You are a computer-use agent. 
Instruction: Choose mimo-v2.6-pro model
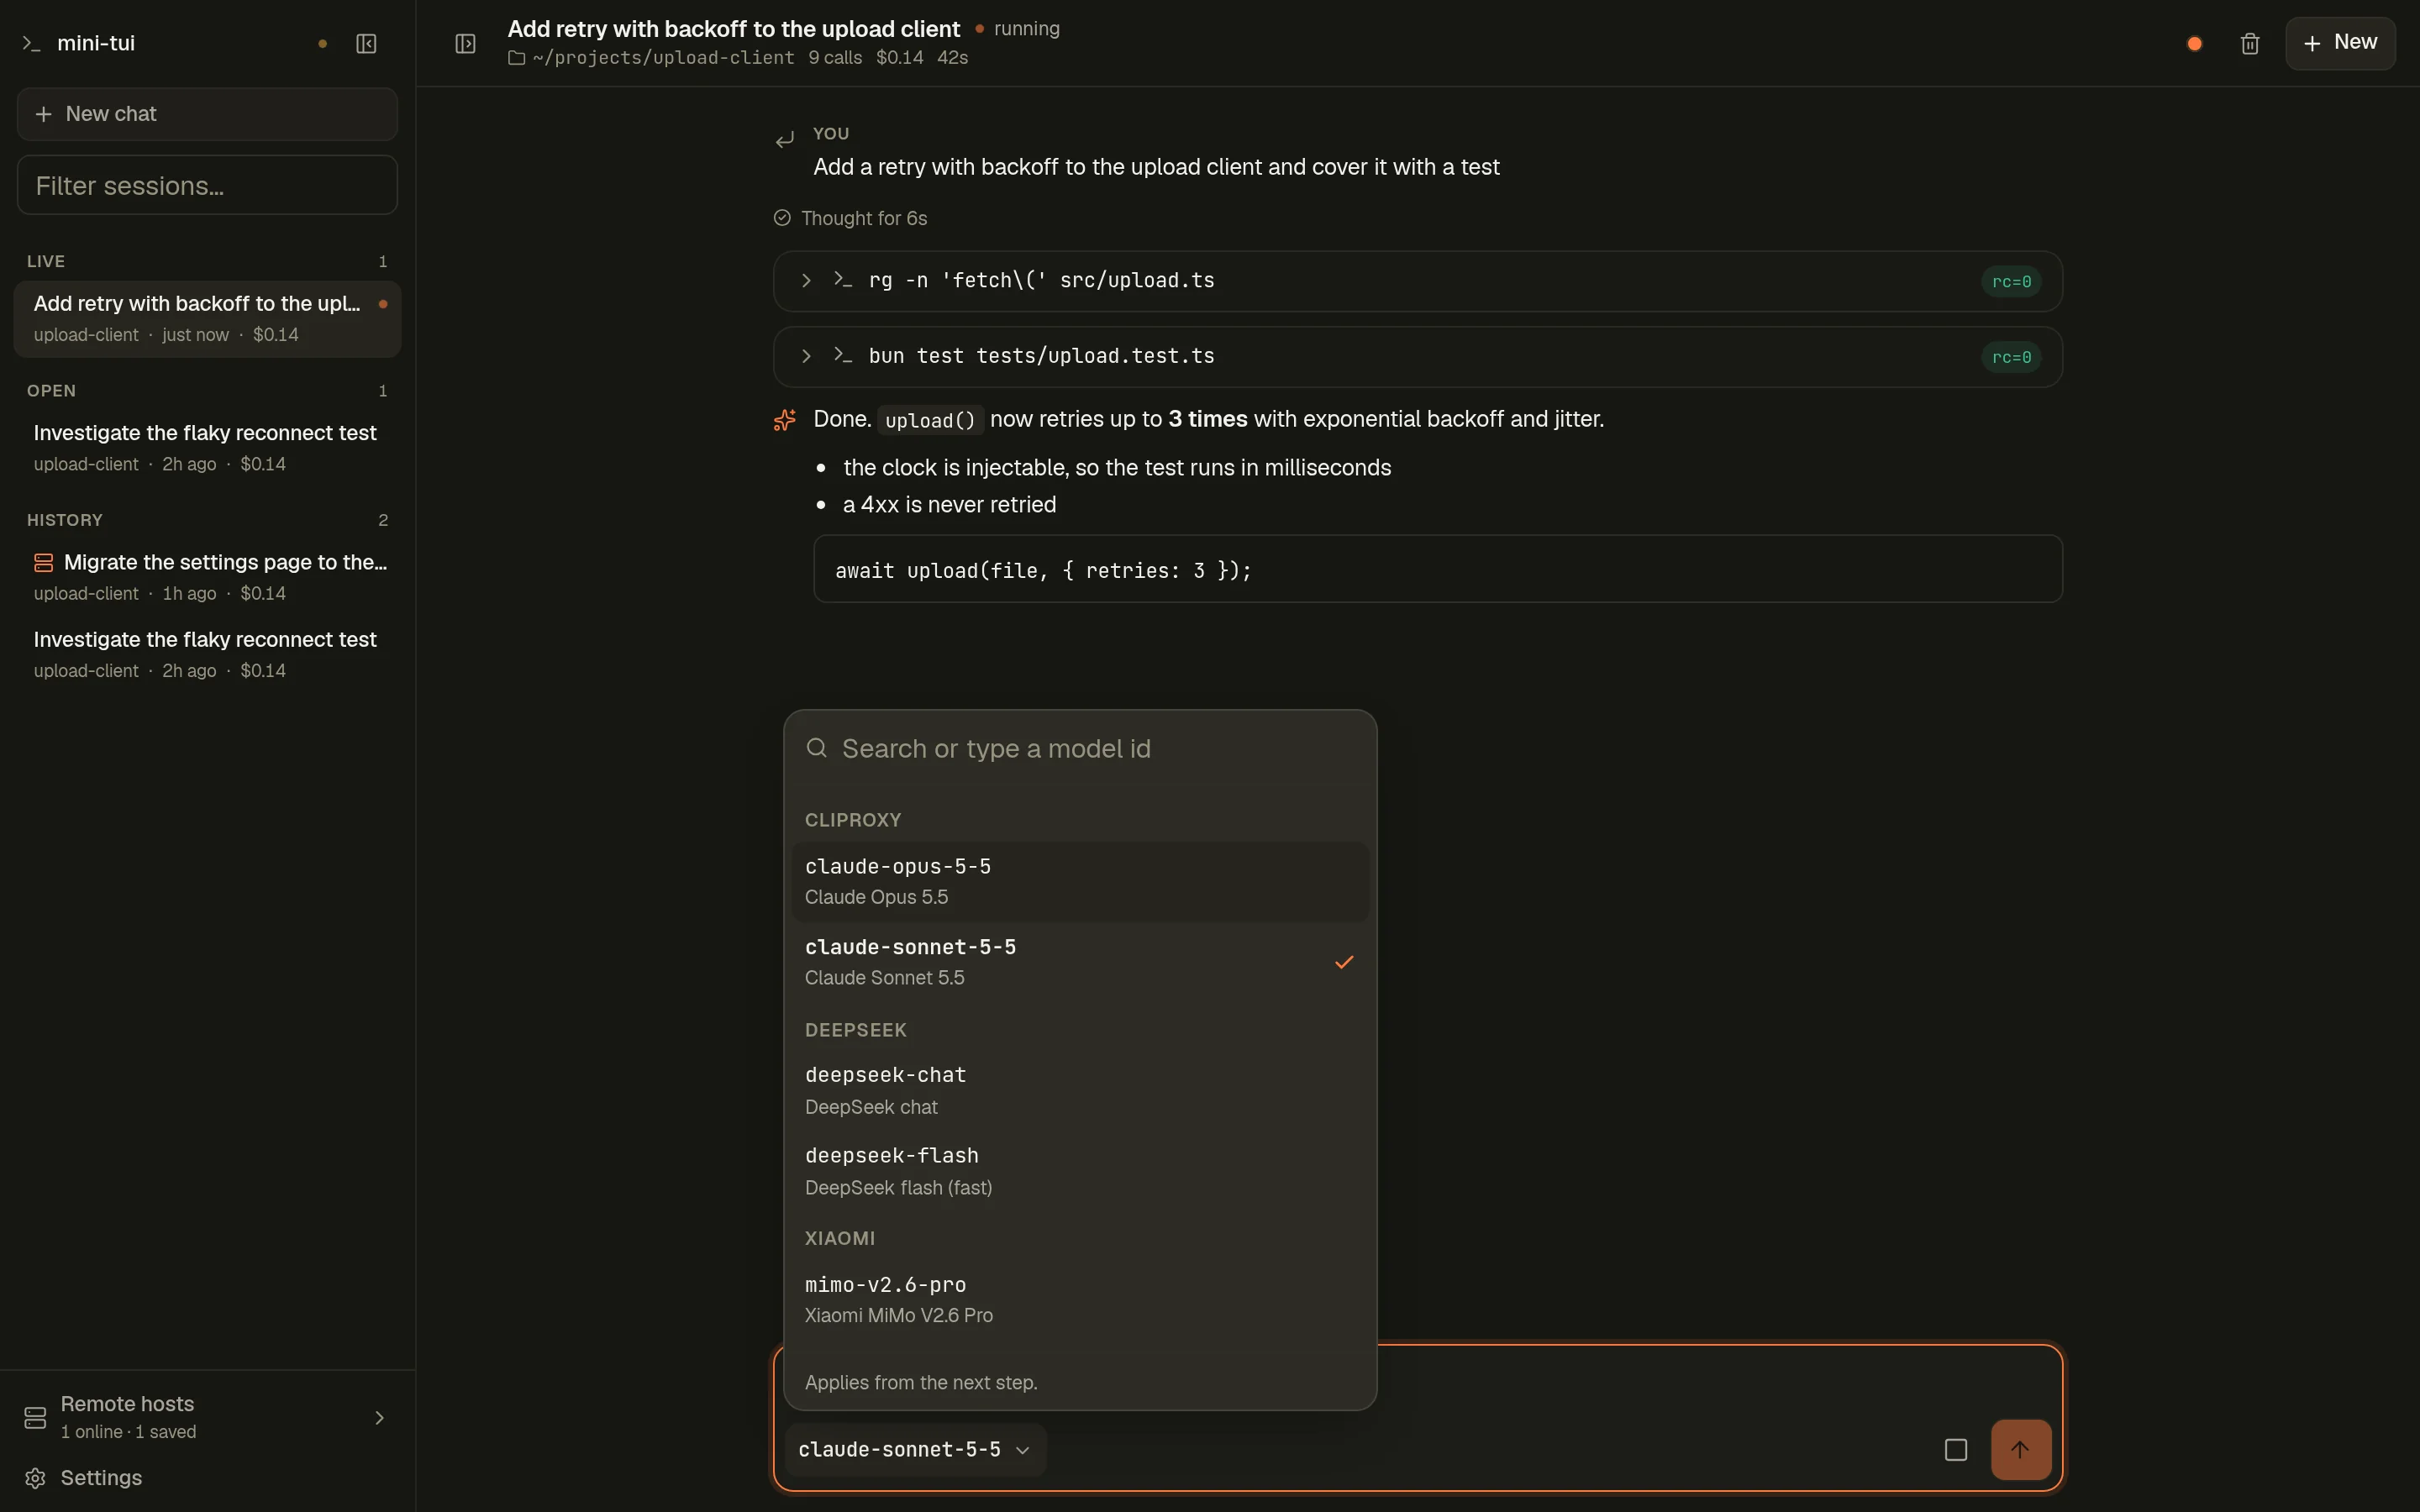pyautogui.click(x=1080, y=1299)
